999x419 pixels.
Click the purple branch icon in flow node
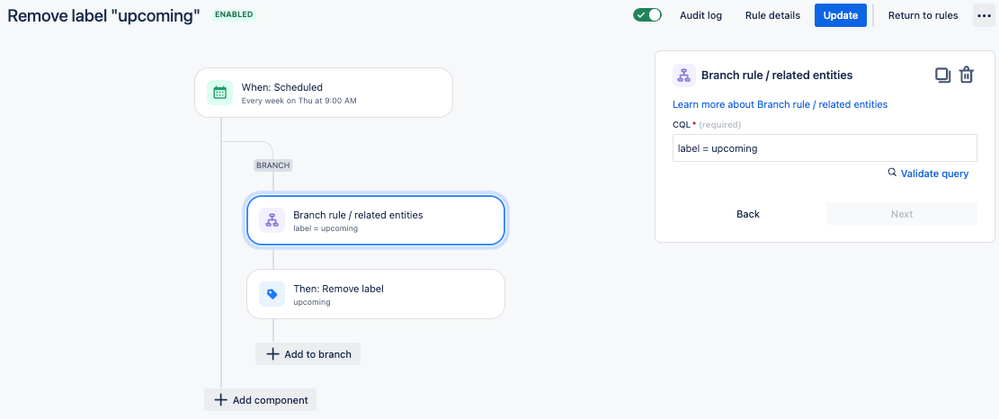point(272,220)
